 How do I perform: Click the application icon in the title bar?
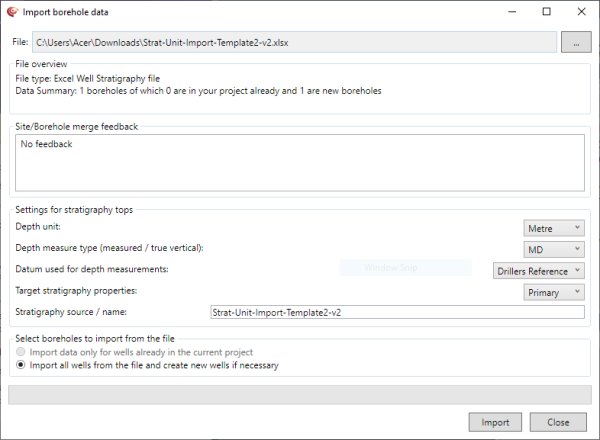pos(11,12)
